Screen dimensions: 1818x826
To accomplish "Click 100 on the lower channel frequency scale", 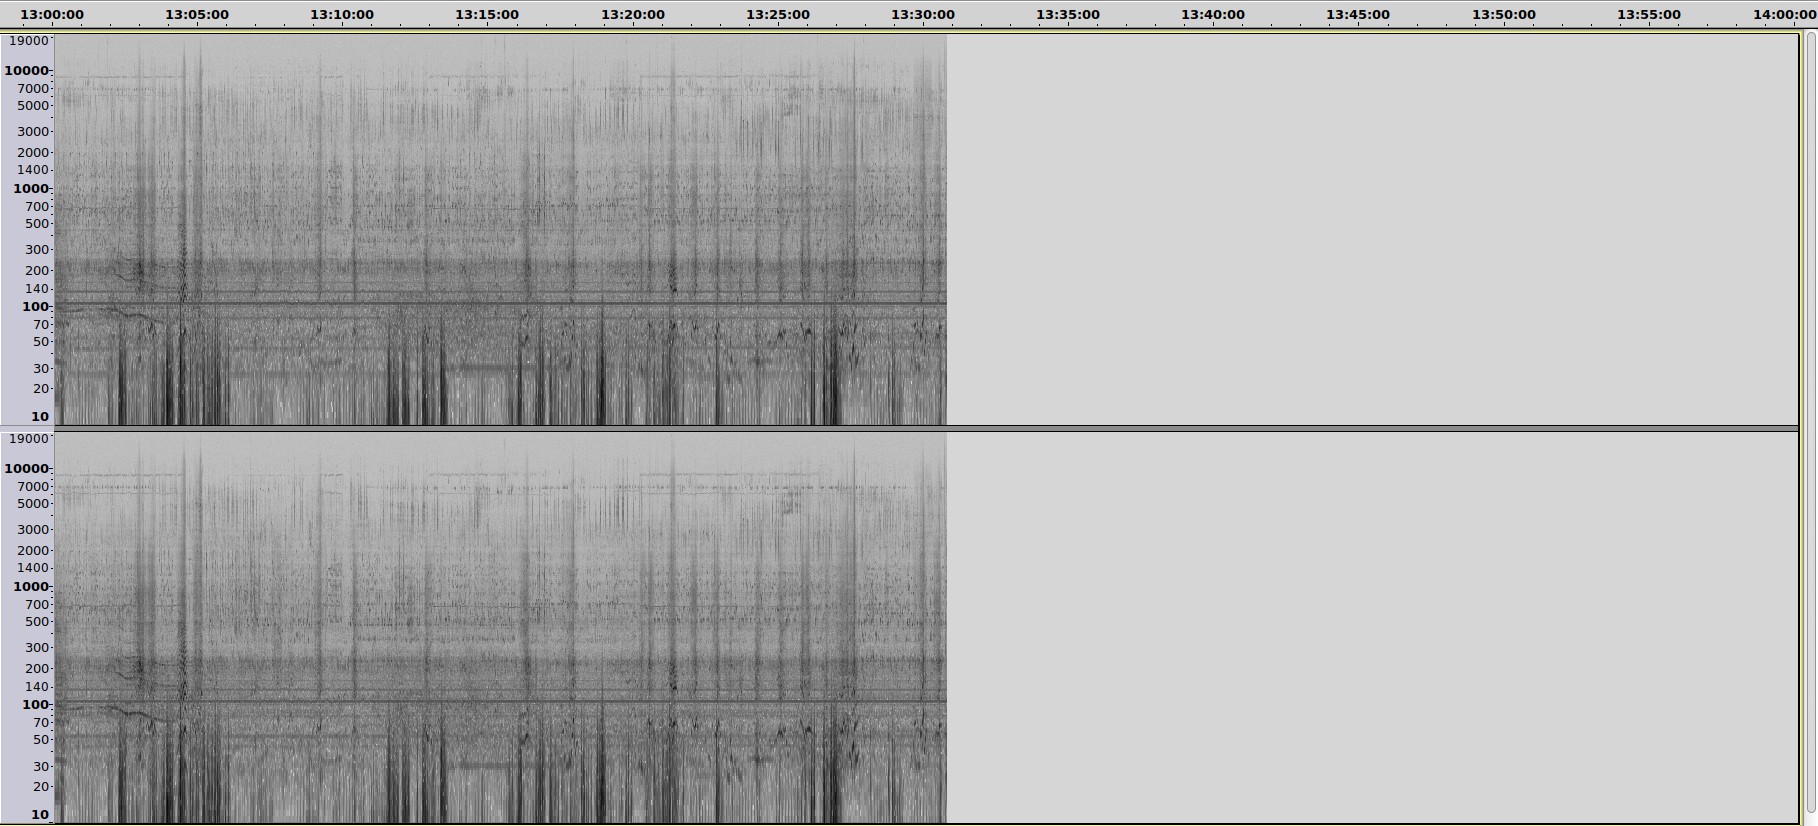I will coord(36,705).
